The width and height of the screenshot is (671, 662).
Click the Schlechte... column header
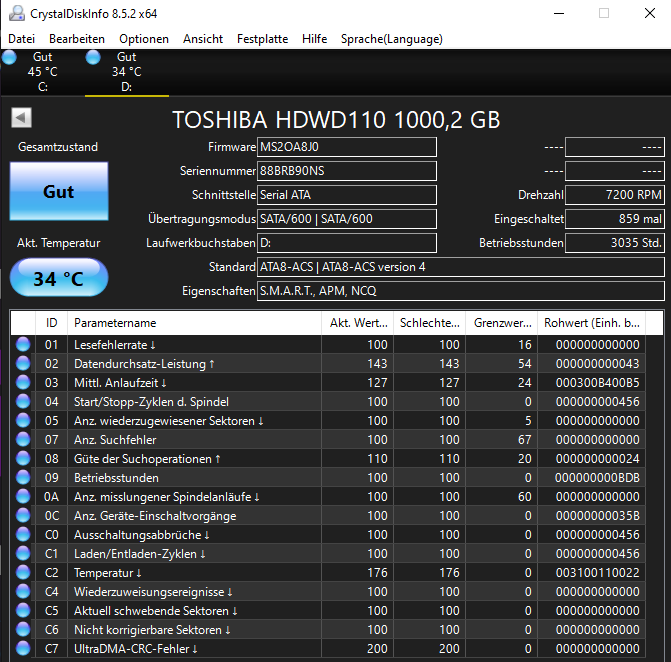click(x=430, y=323)
